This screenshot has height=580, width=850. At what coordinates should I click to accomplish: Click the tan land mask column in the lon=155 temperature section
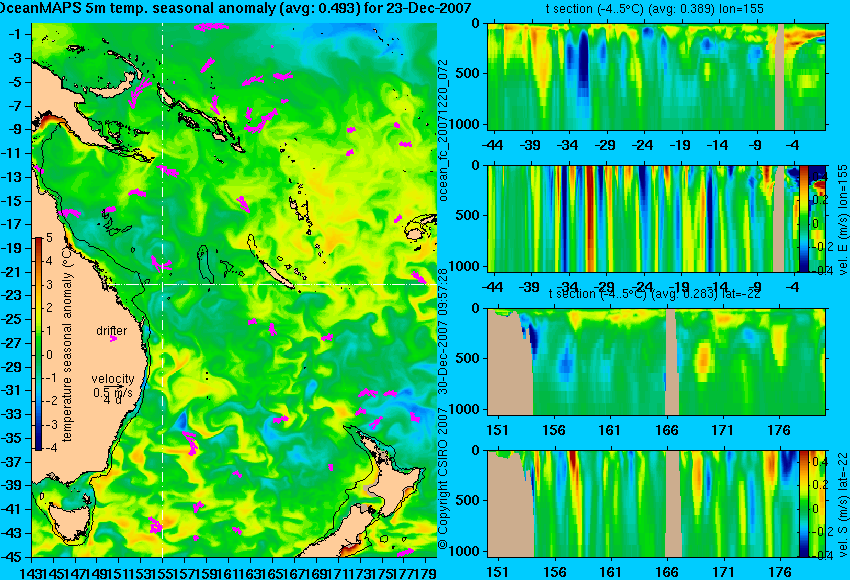[780, 76]
